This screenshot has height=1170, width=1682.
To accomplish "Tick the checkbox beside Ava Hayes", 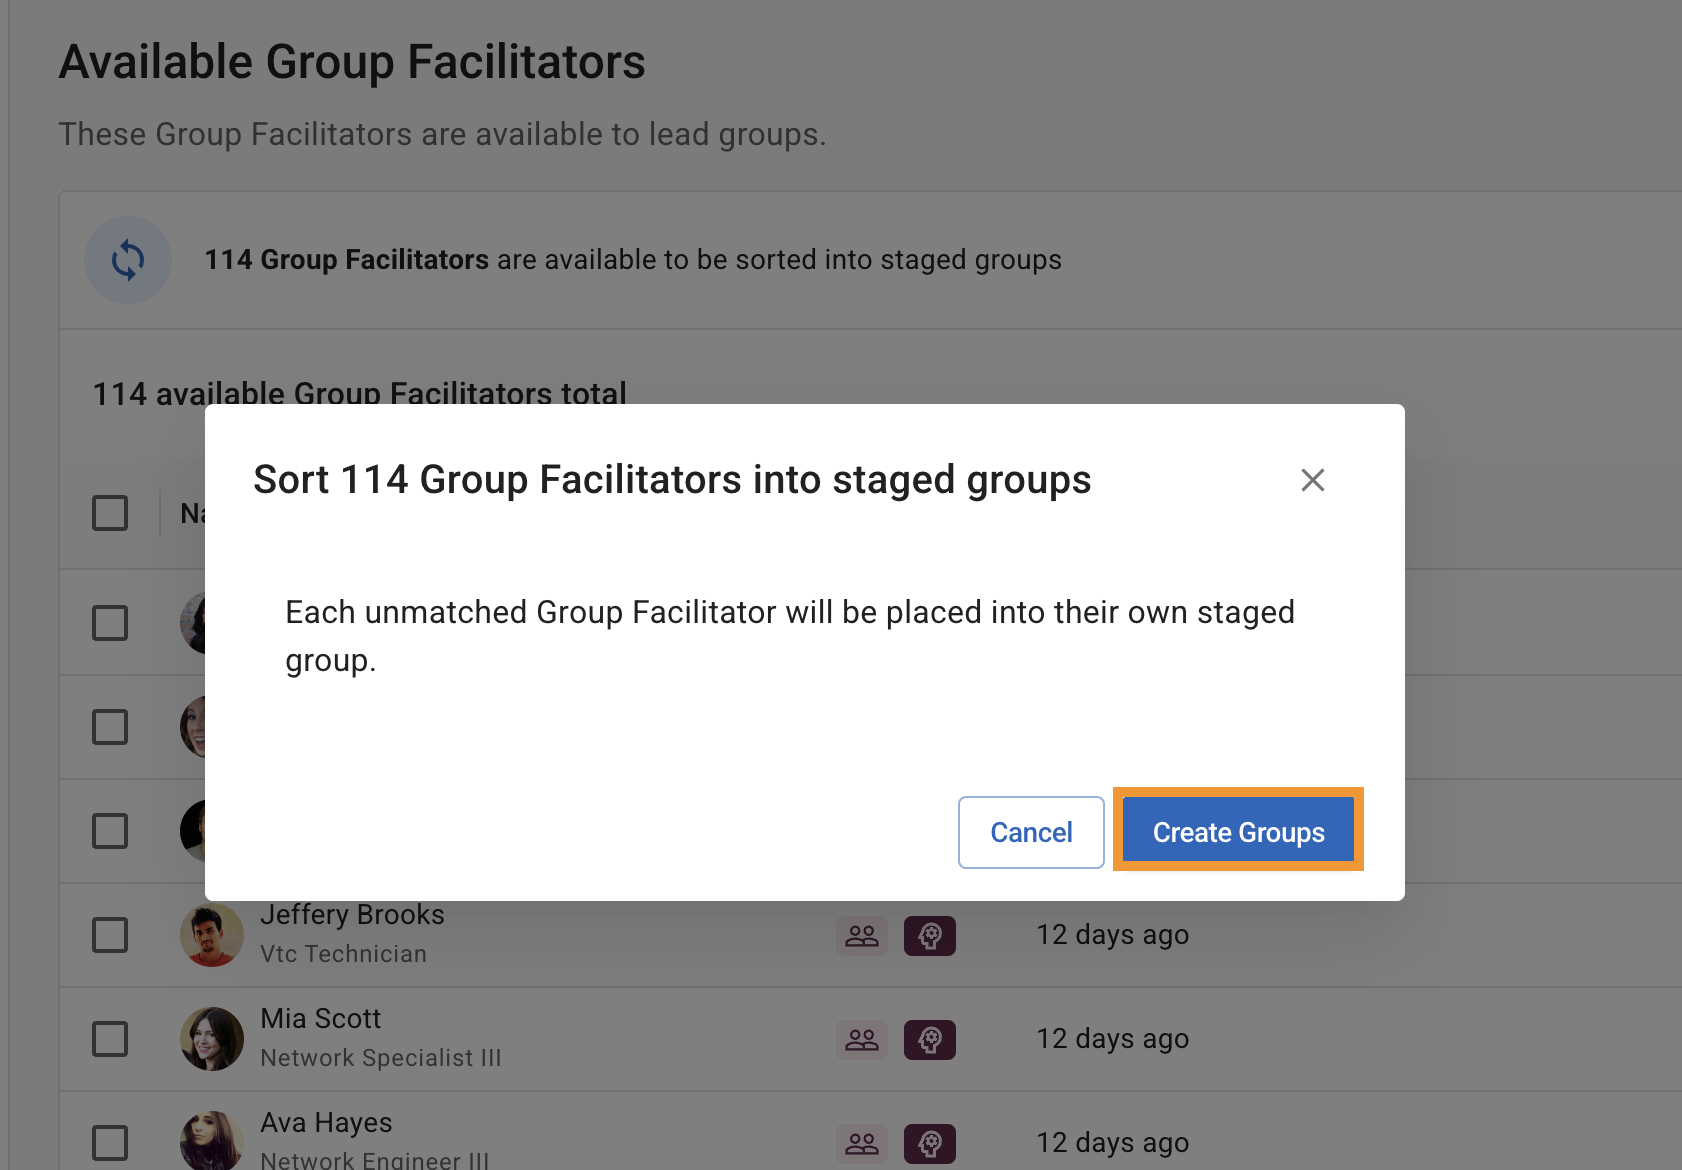I will (110, 1143).
